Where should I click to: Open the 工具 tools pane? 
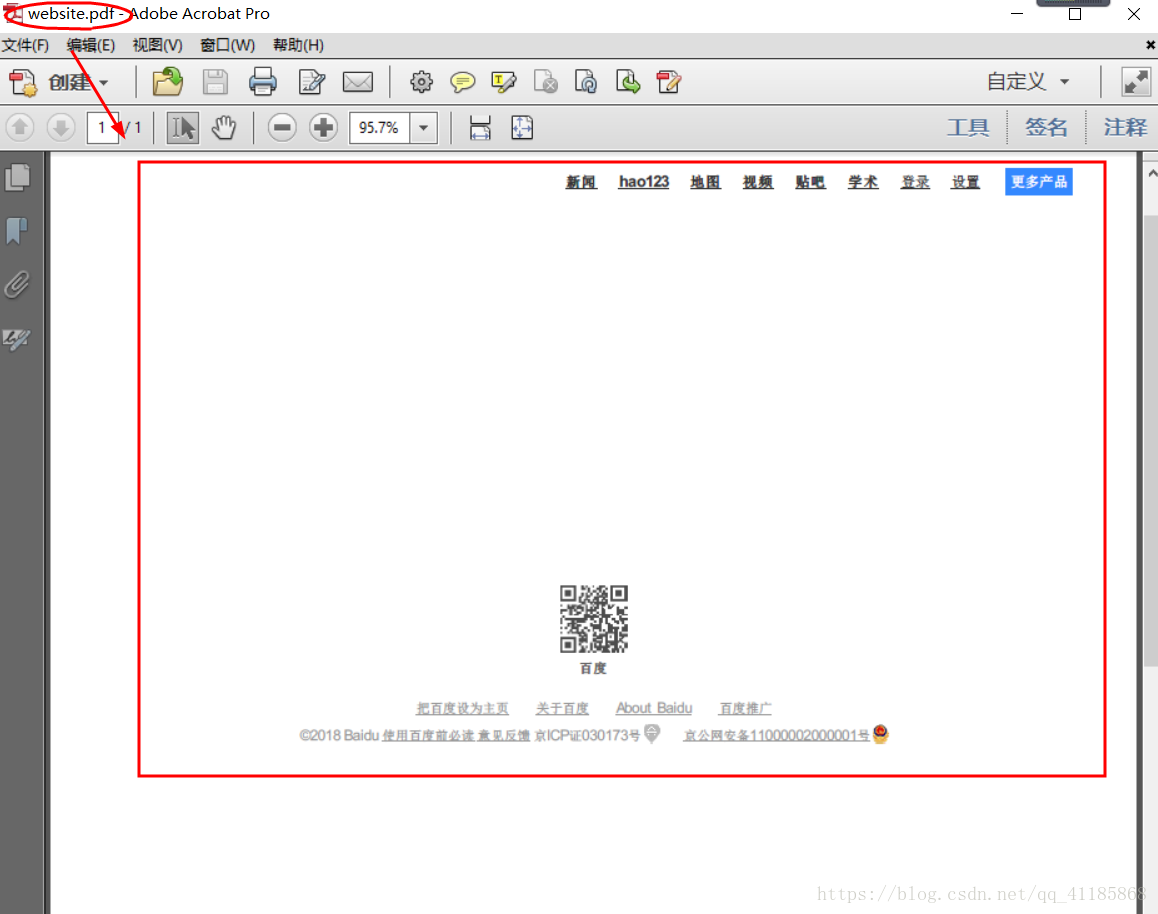968,128
